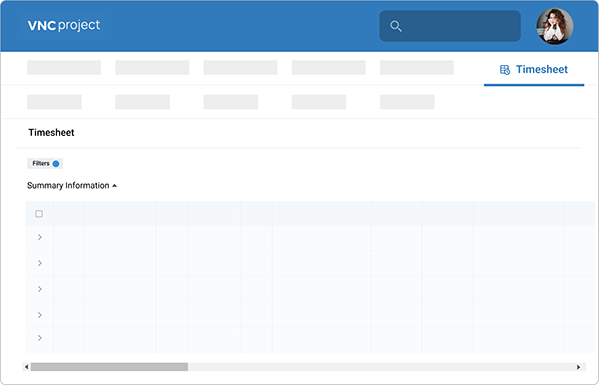The image size is (600, 385).
Task: Open the Timesheet tab
Action: click(x=534, y=69)
